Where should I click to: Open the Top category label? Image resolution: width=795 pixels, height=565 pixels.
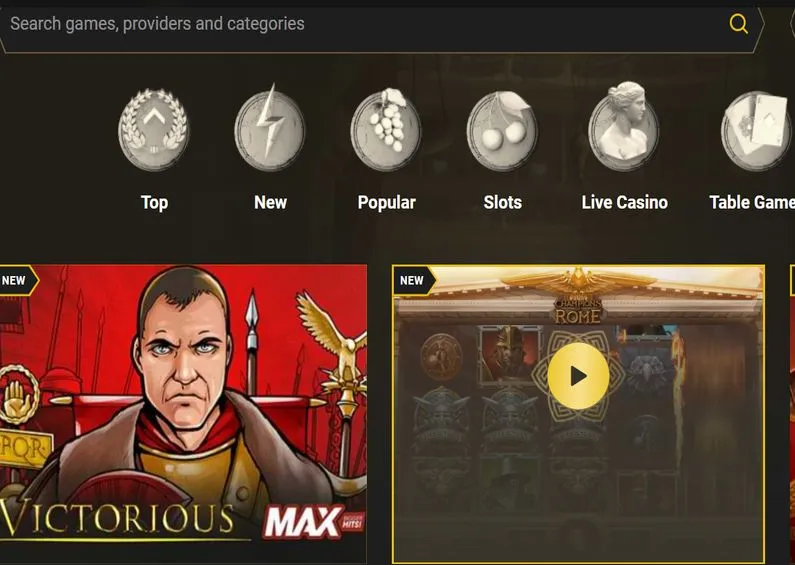click(x=154, y=202)
